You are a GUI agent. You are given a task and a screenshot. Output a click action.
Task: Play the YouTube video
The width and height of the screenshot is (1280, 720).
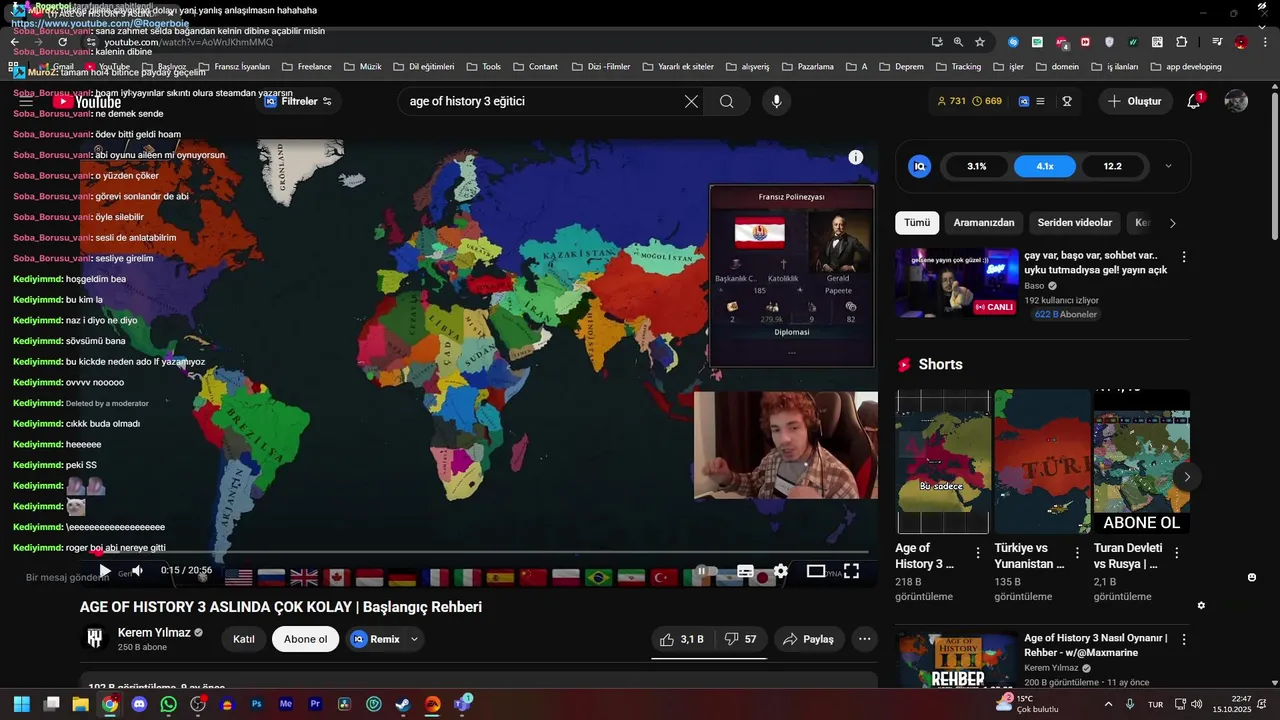coord(105,571)
